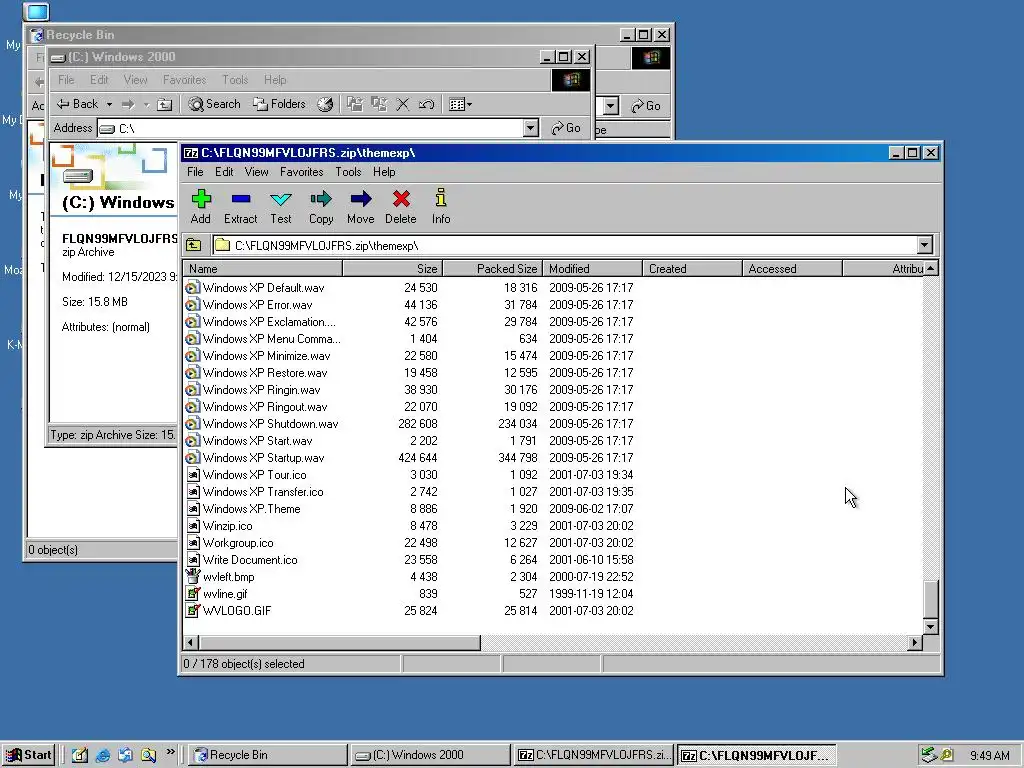Open the Favorites menu in 7-Zip
The image size is (1024, 768).
pos(302,172)
